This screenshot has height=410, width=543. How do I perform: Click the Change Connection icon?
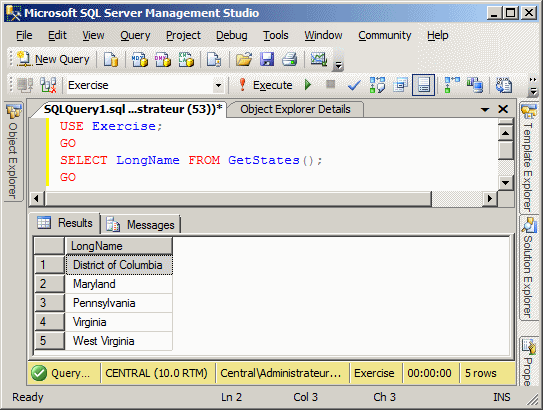48,85
